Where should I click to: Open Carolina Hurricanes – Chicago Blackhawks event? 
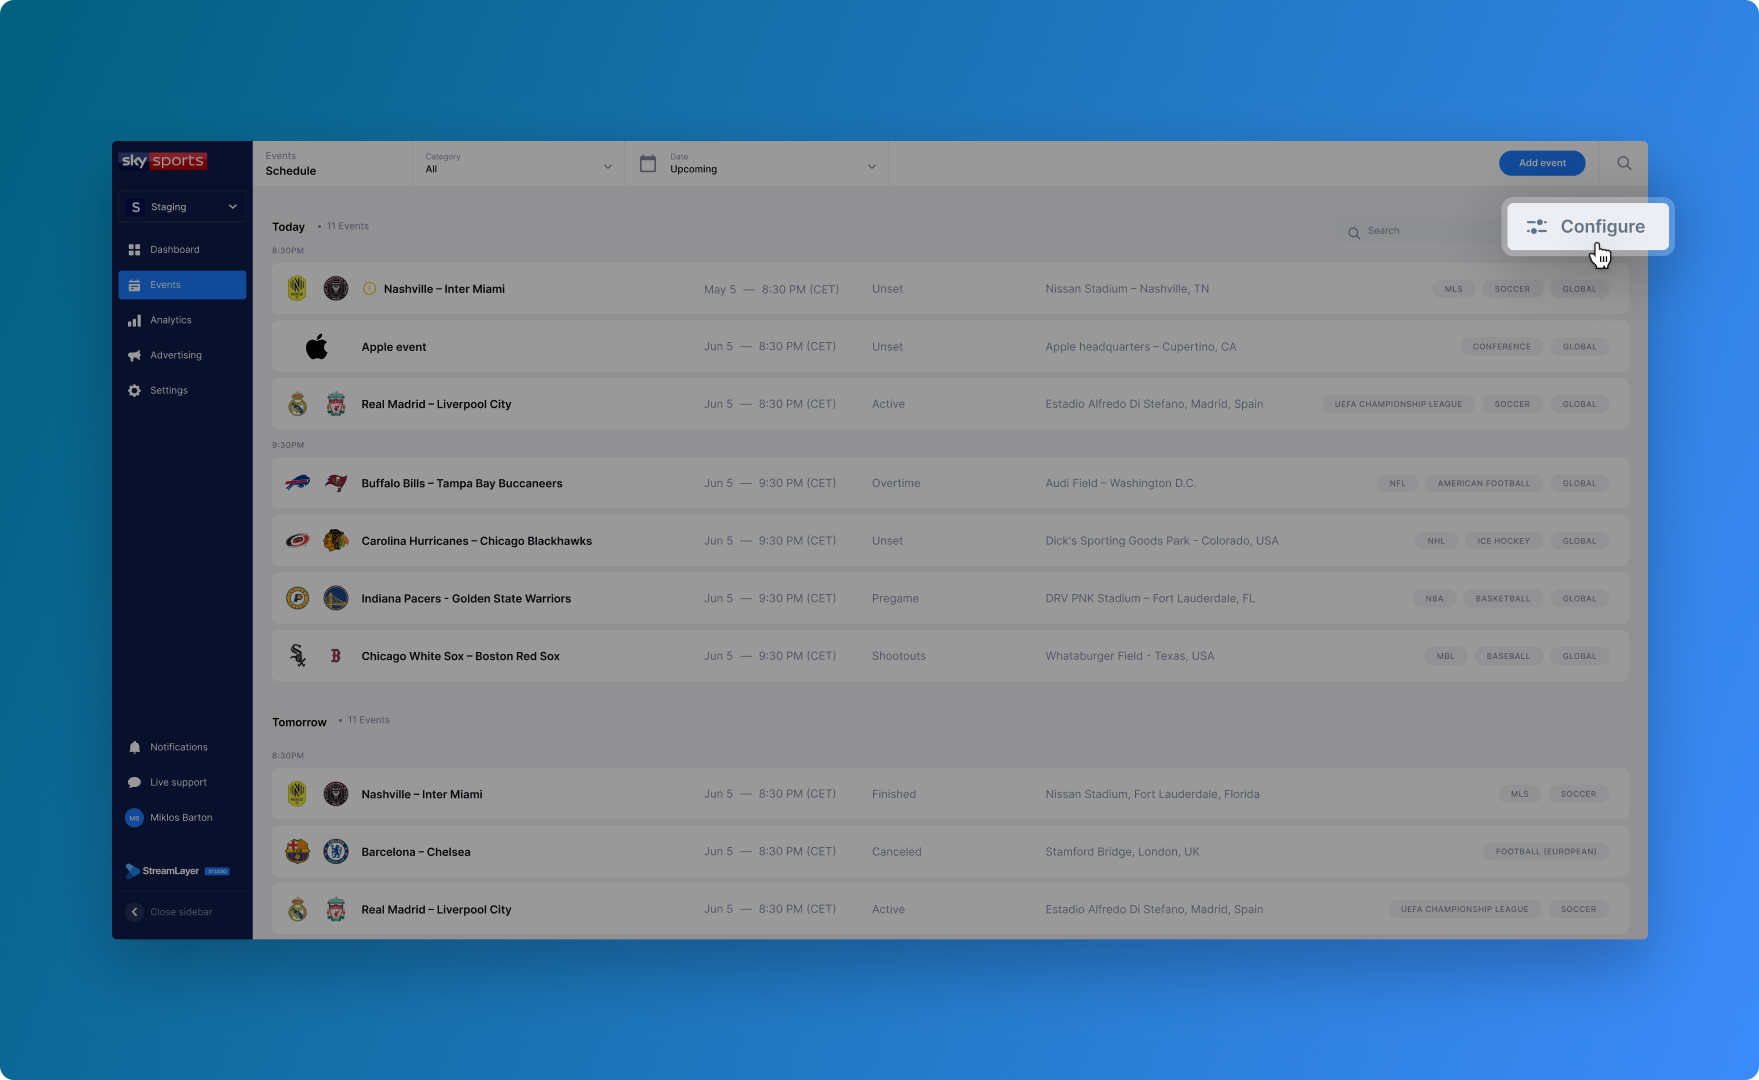tap(950, 541)
